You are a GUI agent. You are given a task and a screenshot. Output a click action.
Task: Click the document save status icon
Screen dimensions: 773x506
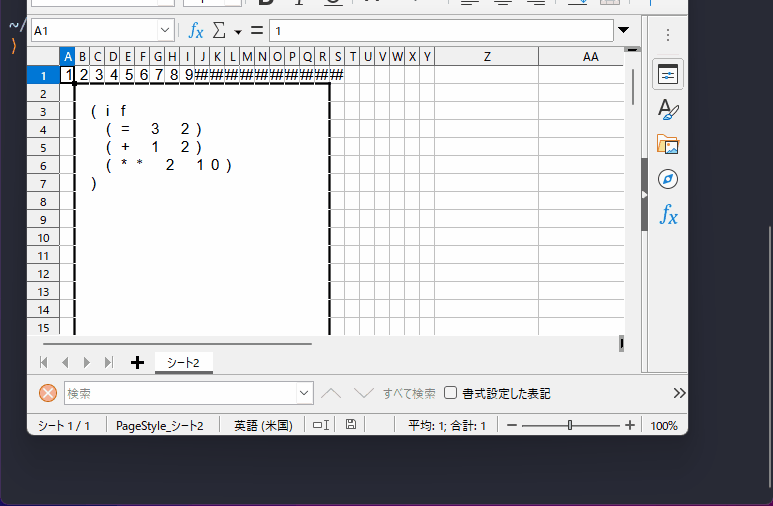[351, 424]
